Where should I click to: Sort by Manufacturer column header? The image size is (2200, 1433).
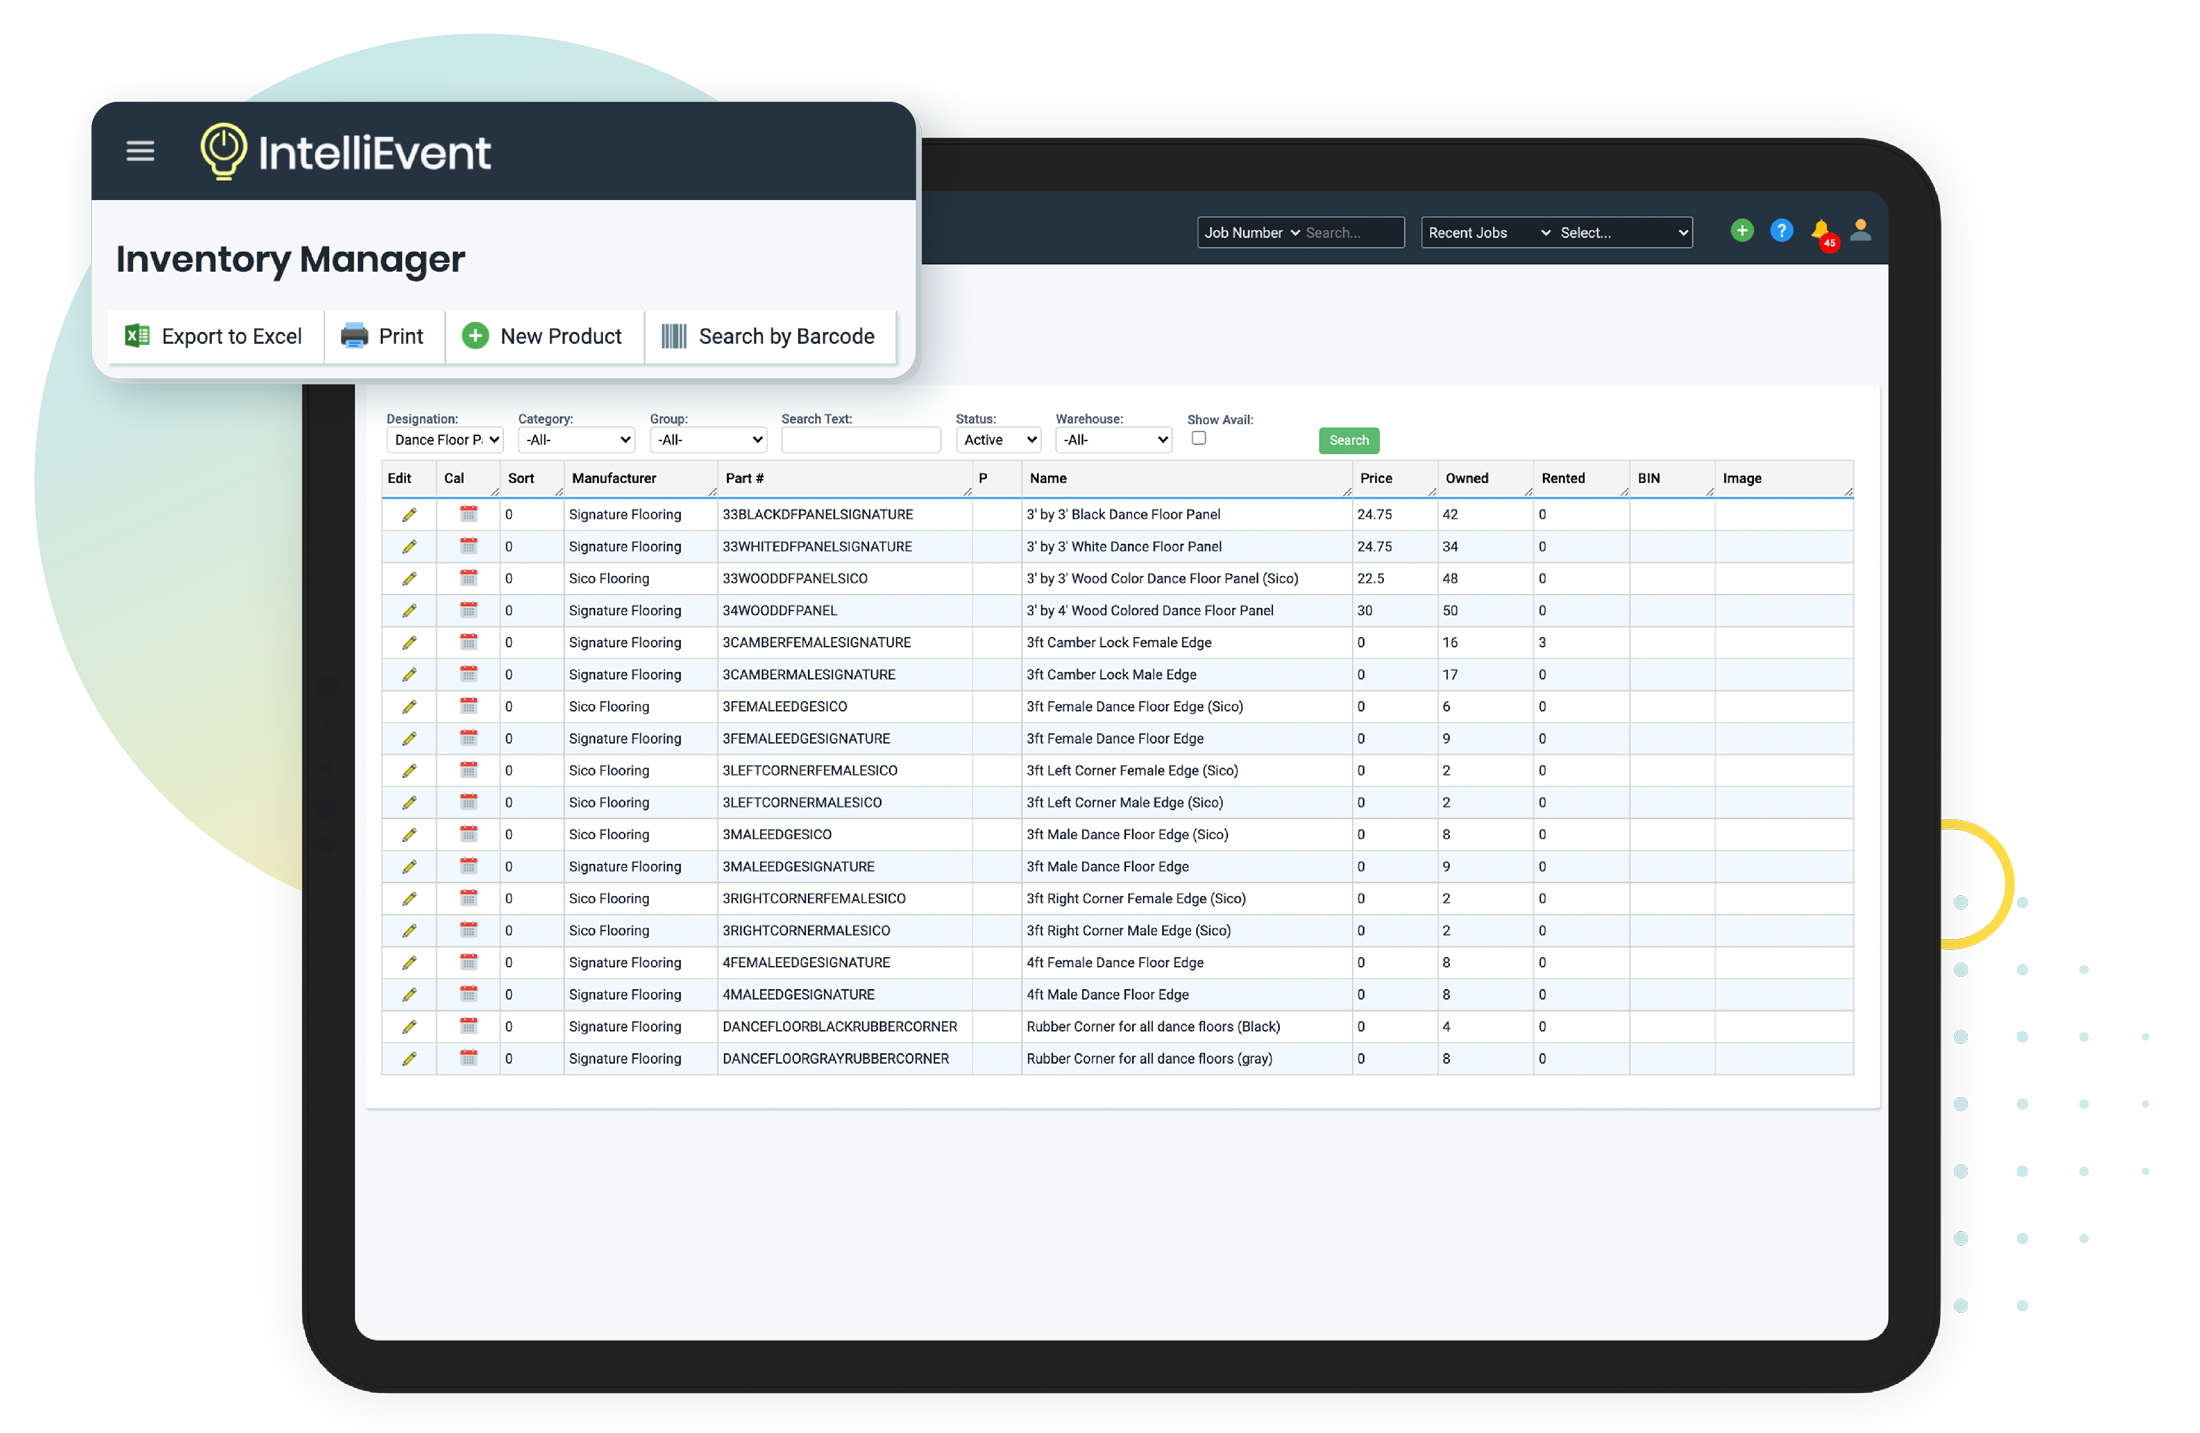point(641,478)
